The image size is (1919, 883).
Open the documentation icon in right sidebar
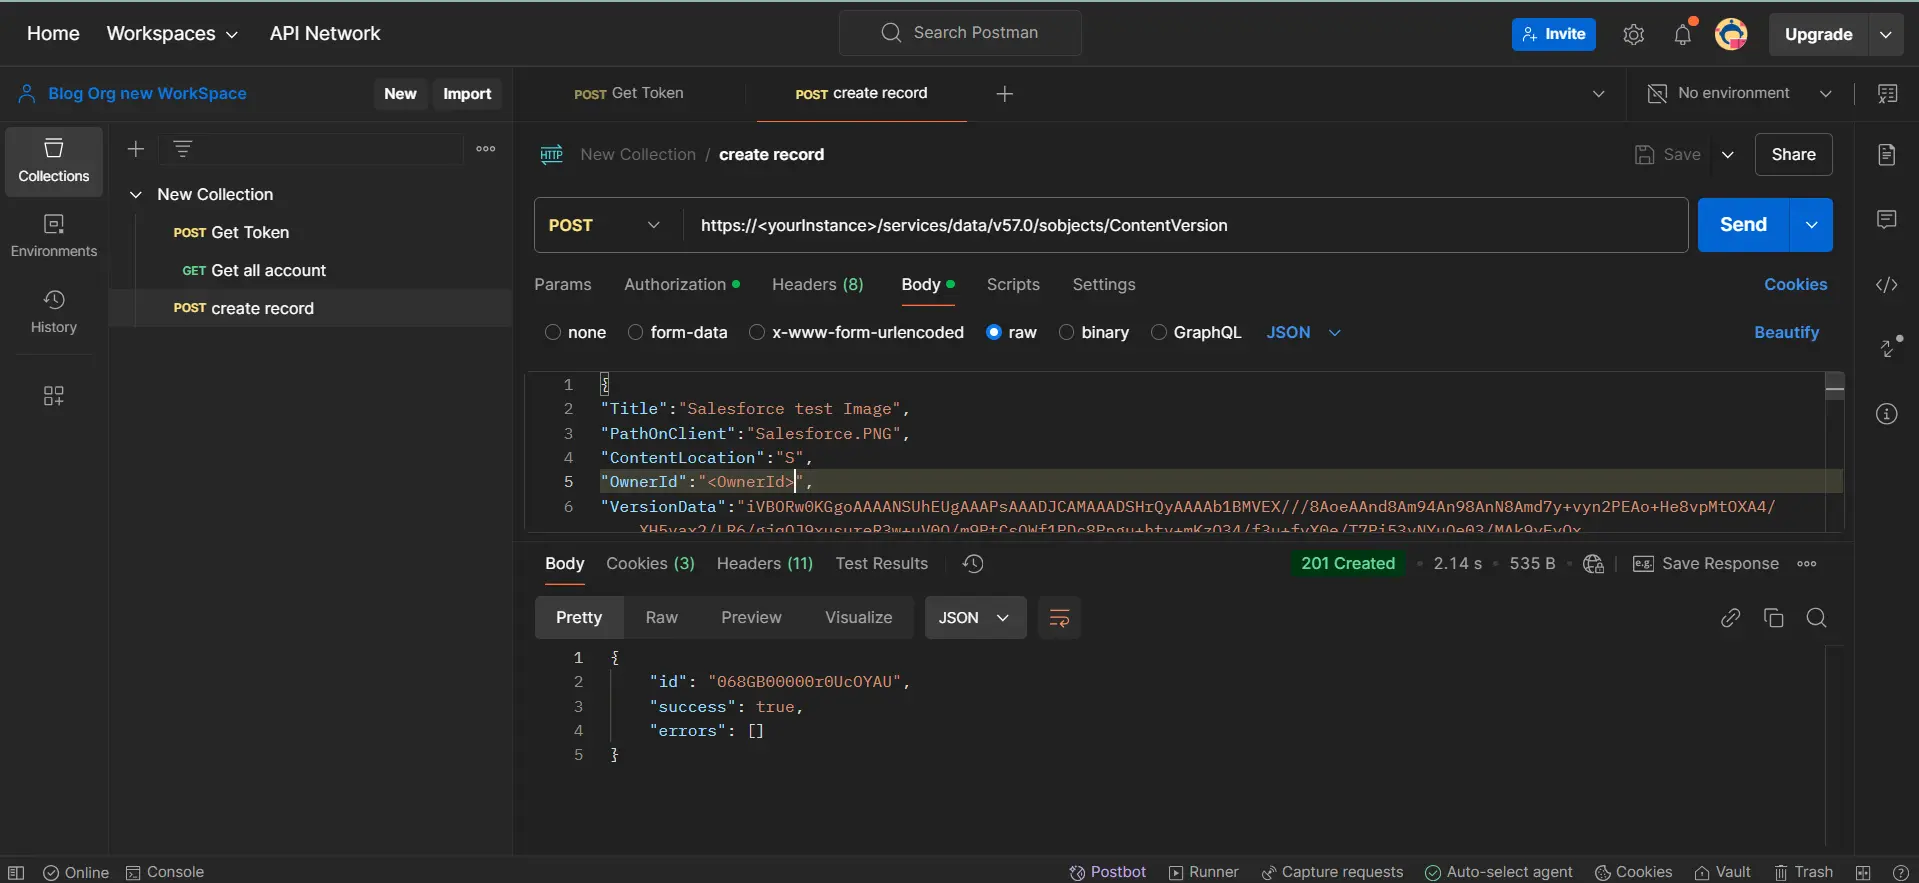pos(1887,155)
